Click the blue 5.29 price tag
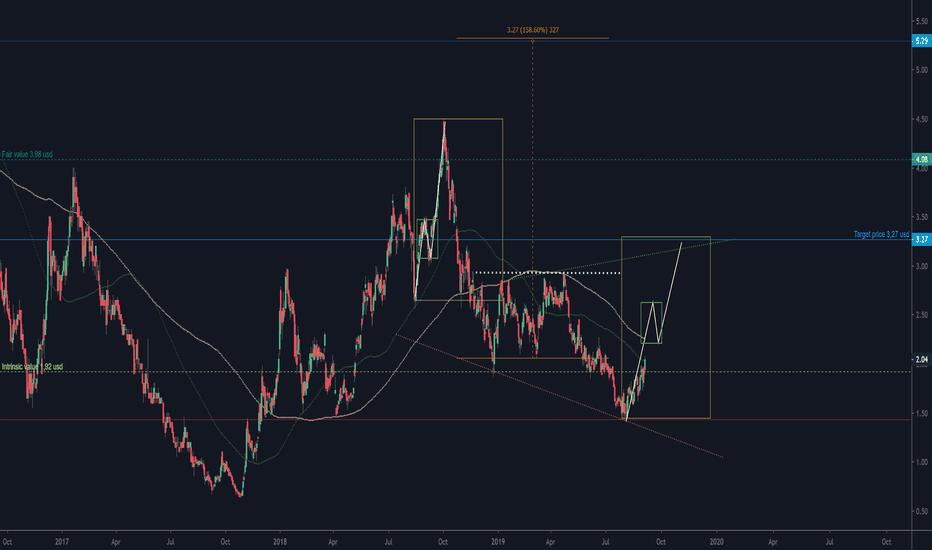932x550 pixels. coord(921,41)
